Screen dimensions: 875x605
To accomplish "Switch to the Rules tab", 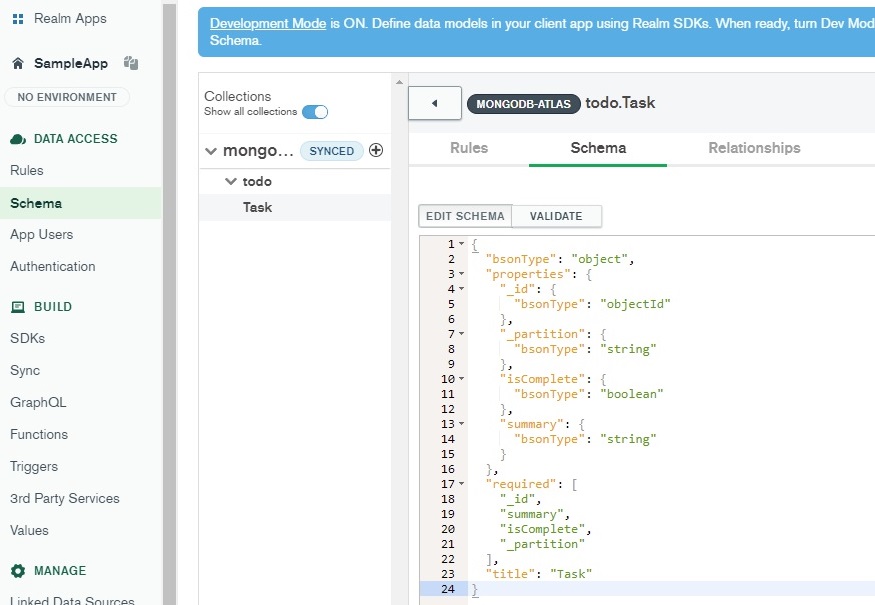I will (x=469, y=148).
